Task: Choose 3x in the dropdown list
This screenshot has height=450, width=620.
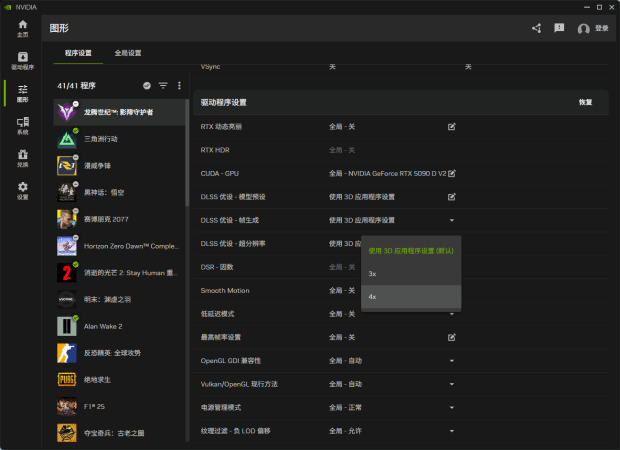Action: tap(411, 274)
